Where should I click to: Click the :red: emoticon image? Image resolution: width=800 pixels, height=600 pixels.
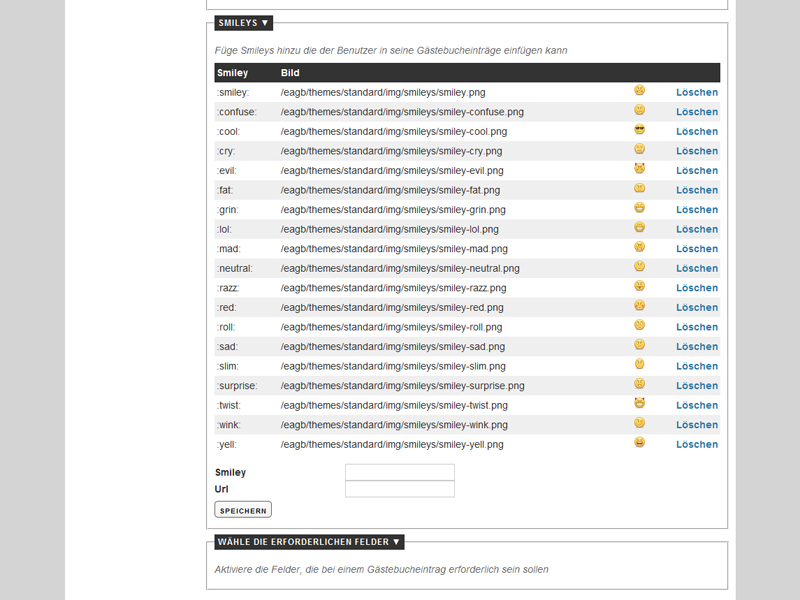(x=639, y=306)
